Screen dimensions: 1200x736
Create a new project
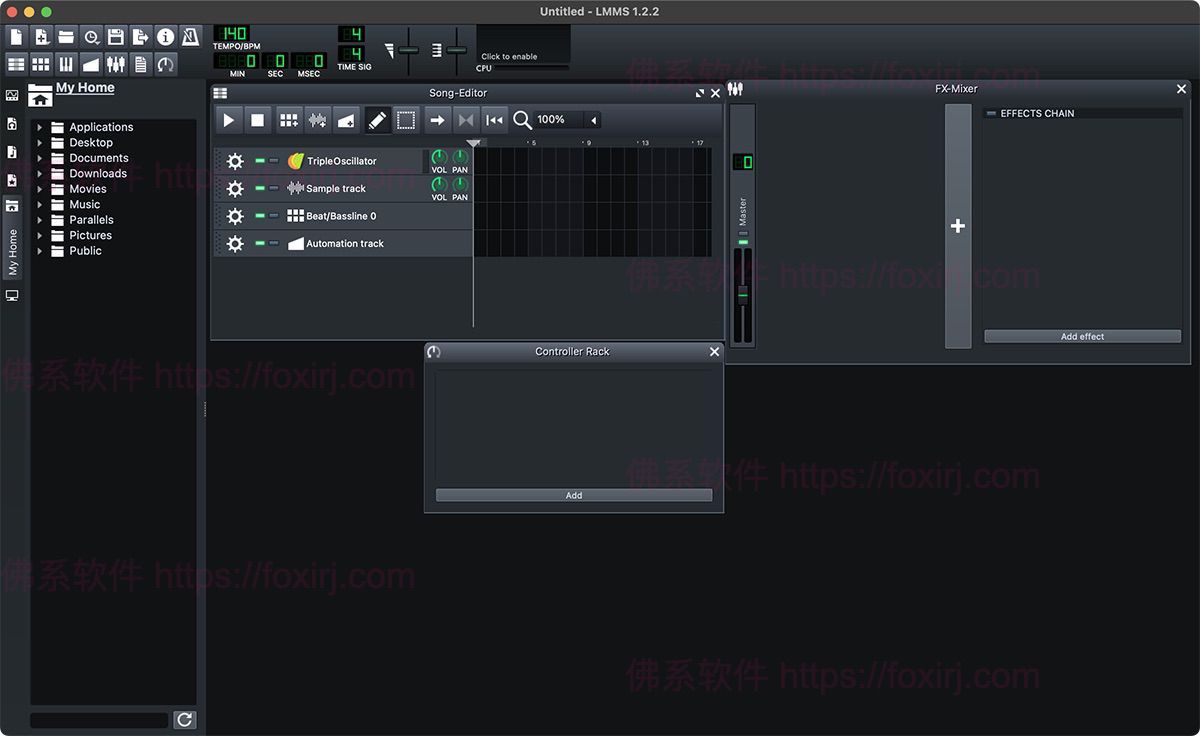coord(16,36)
